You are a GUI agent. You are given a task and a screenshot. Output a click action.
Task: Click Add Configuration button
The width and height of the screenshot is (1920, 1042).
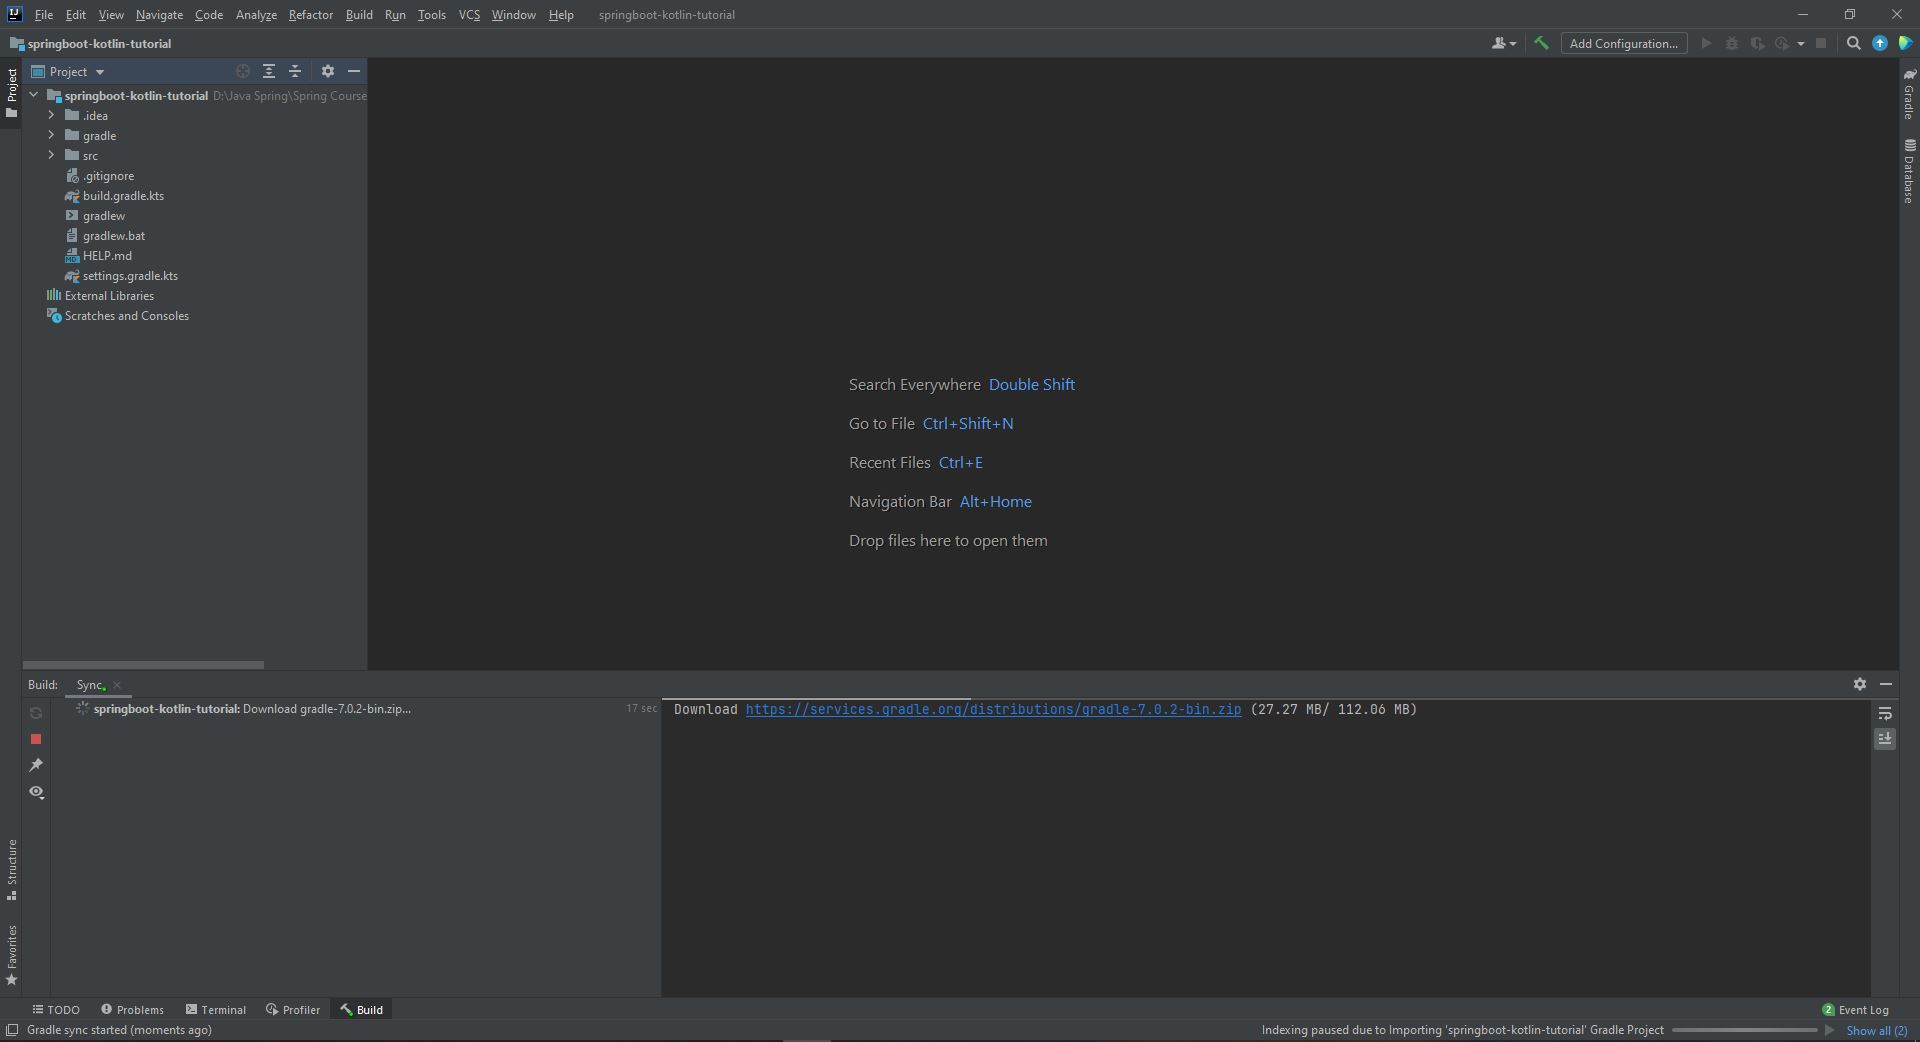[1623, 43]
